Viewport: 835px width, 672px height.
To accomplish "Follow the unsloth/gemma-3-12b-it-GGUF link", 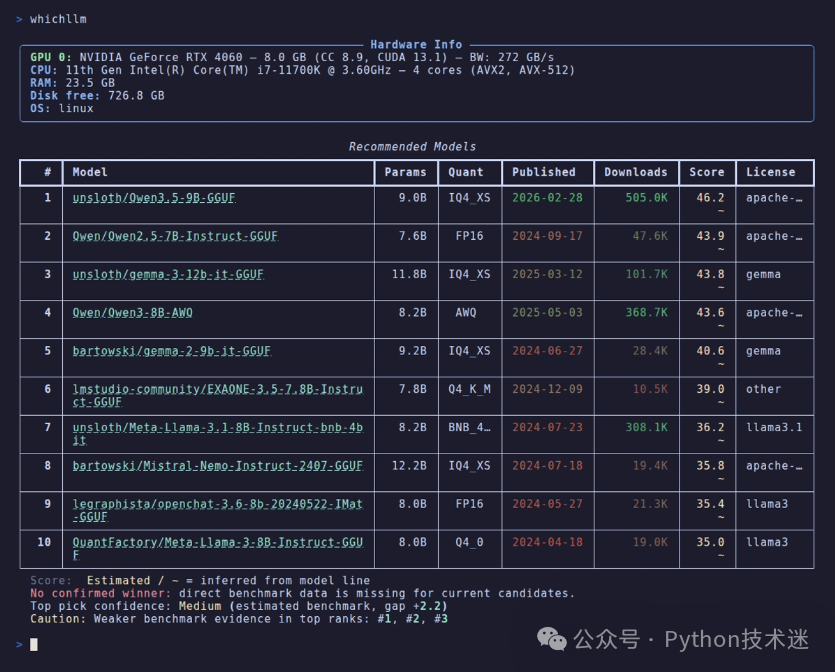I will 168,275.
